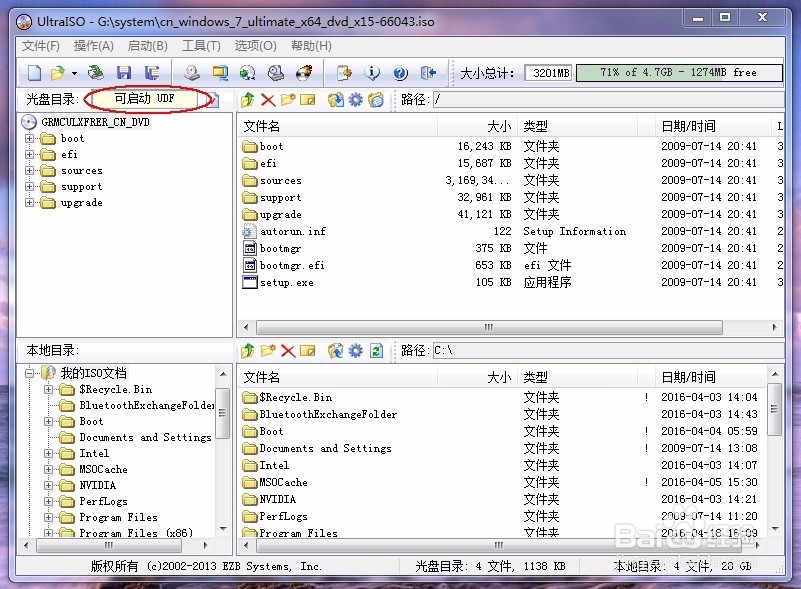
Task: Click the 日期/时间 column header in disc pane
Action: point(713,126)
